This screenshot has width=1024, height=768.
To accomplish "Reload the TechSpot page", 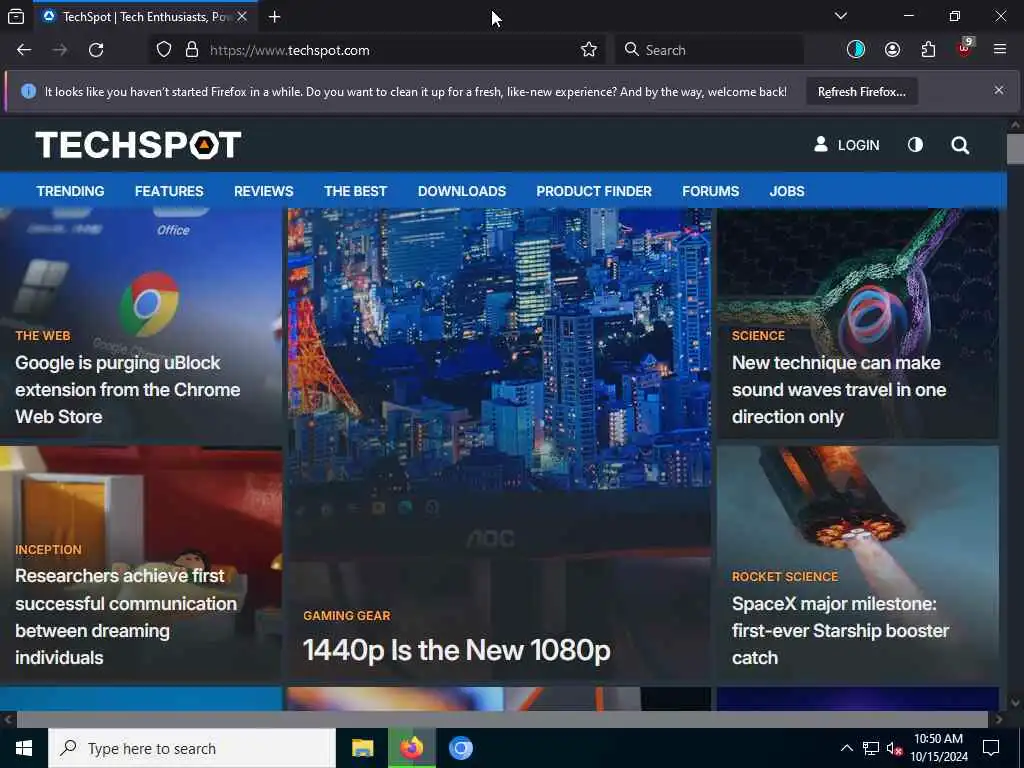I will [x=96, y=50].
